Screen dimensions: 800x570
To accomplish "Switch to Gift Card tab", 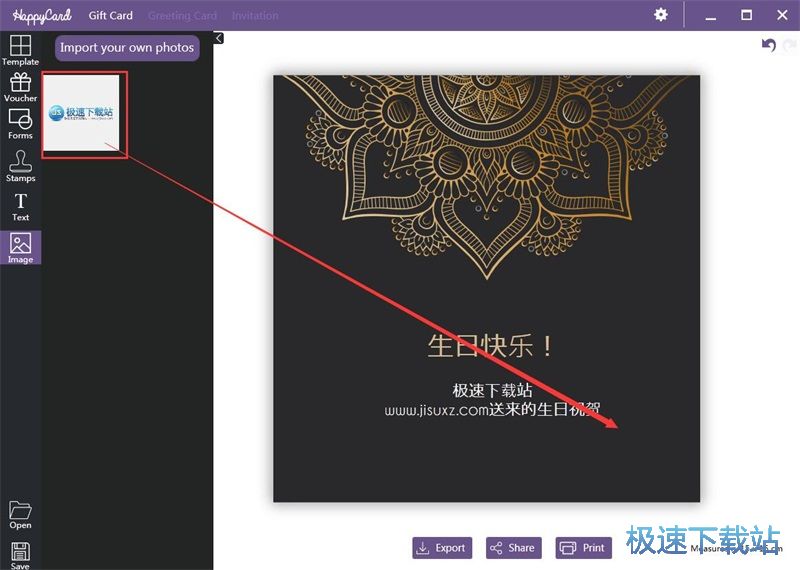I will click(110, 15).
